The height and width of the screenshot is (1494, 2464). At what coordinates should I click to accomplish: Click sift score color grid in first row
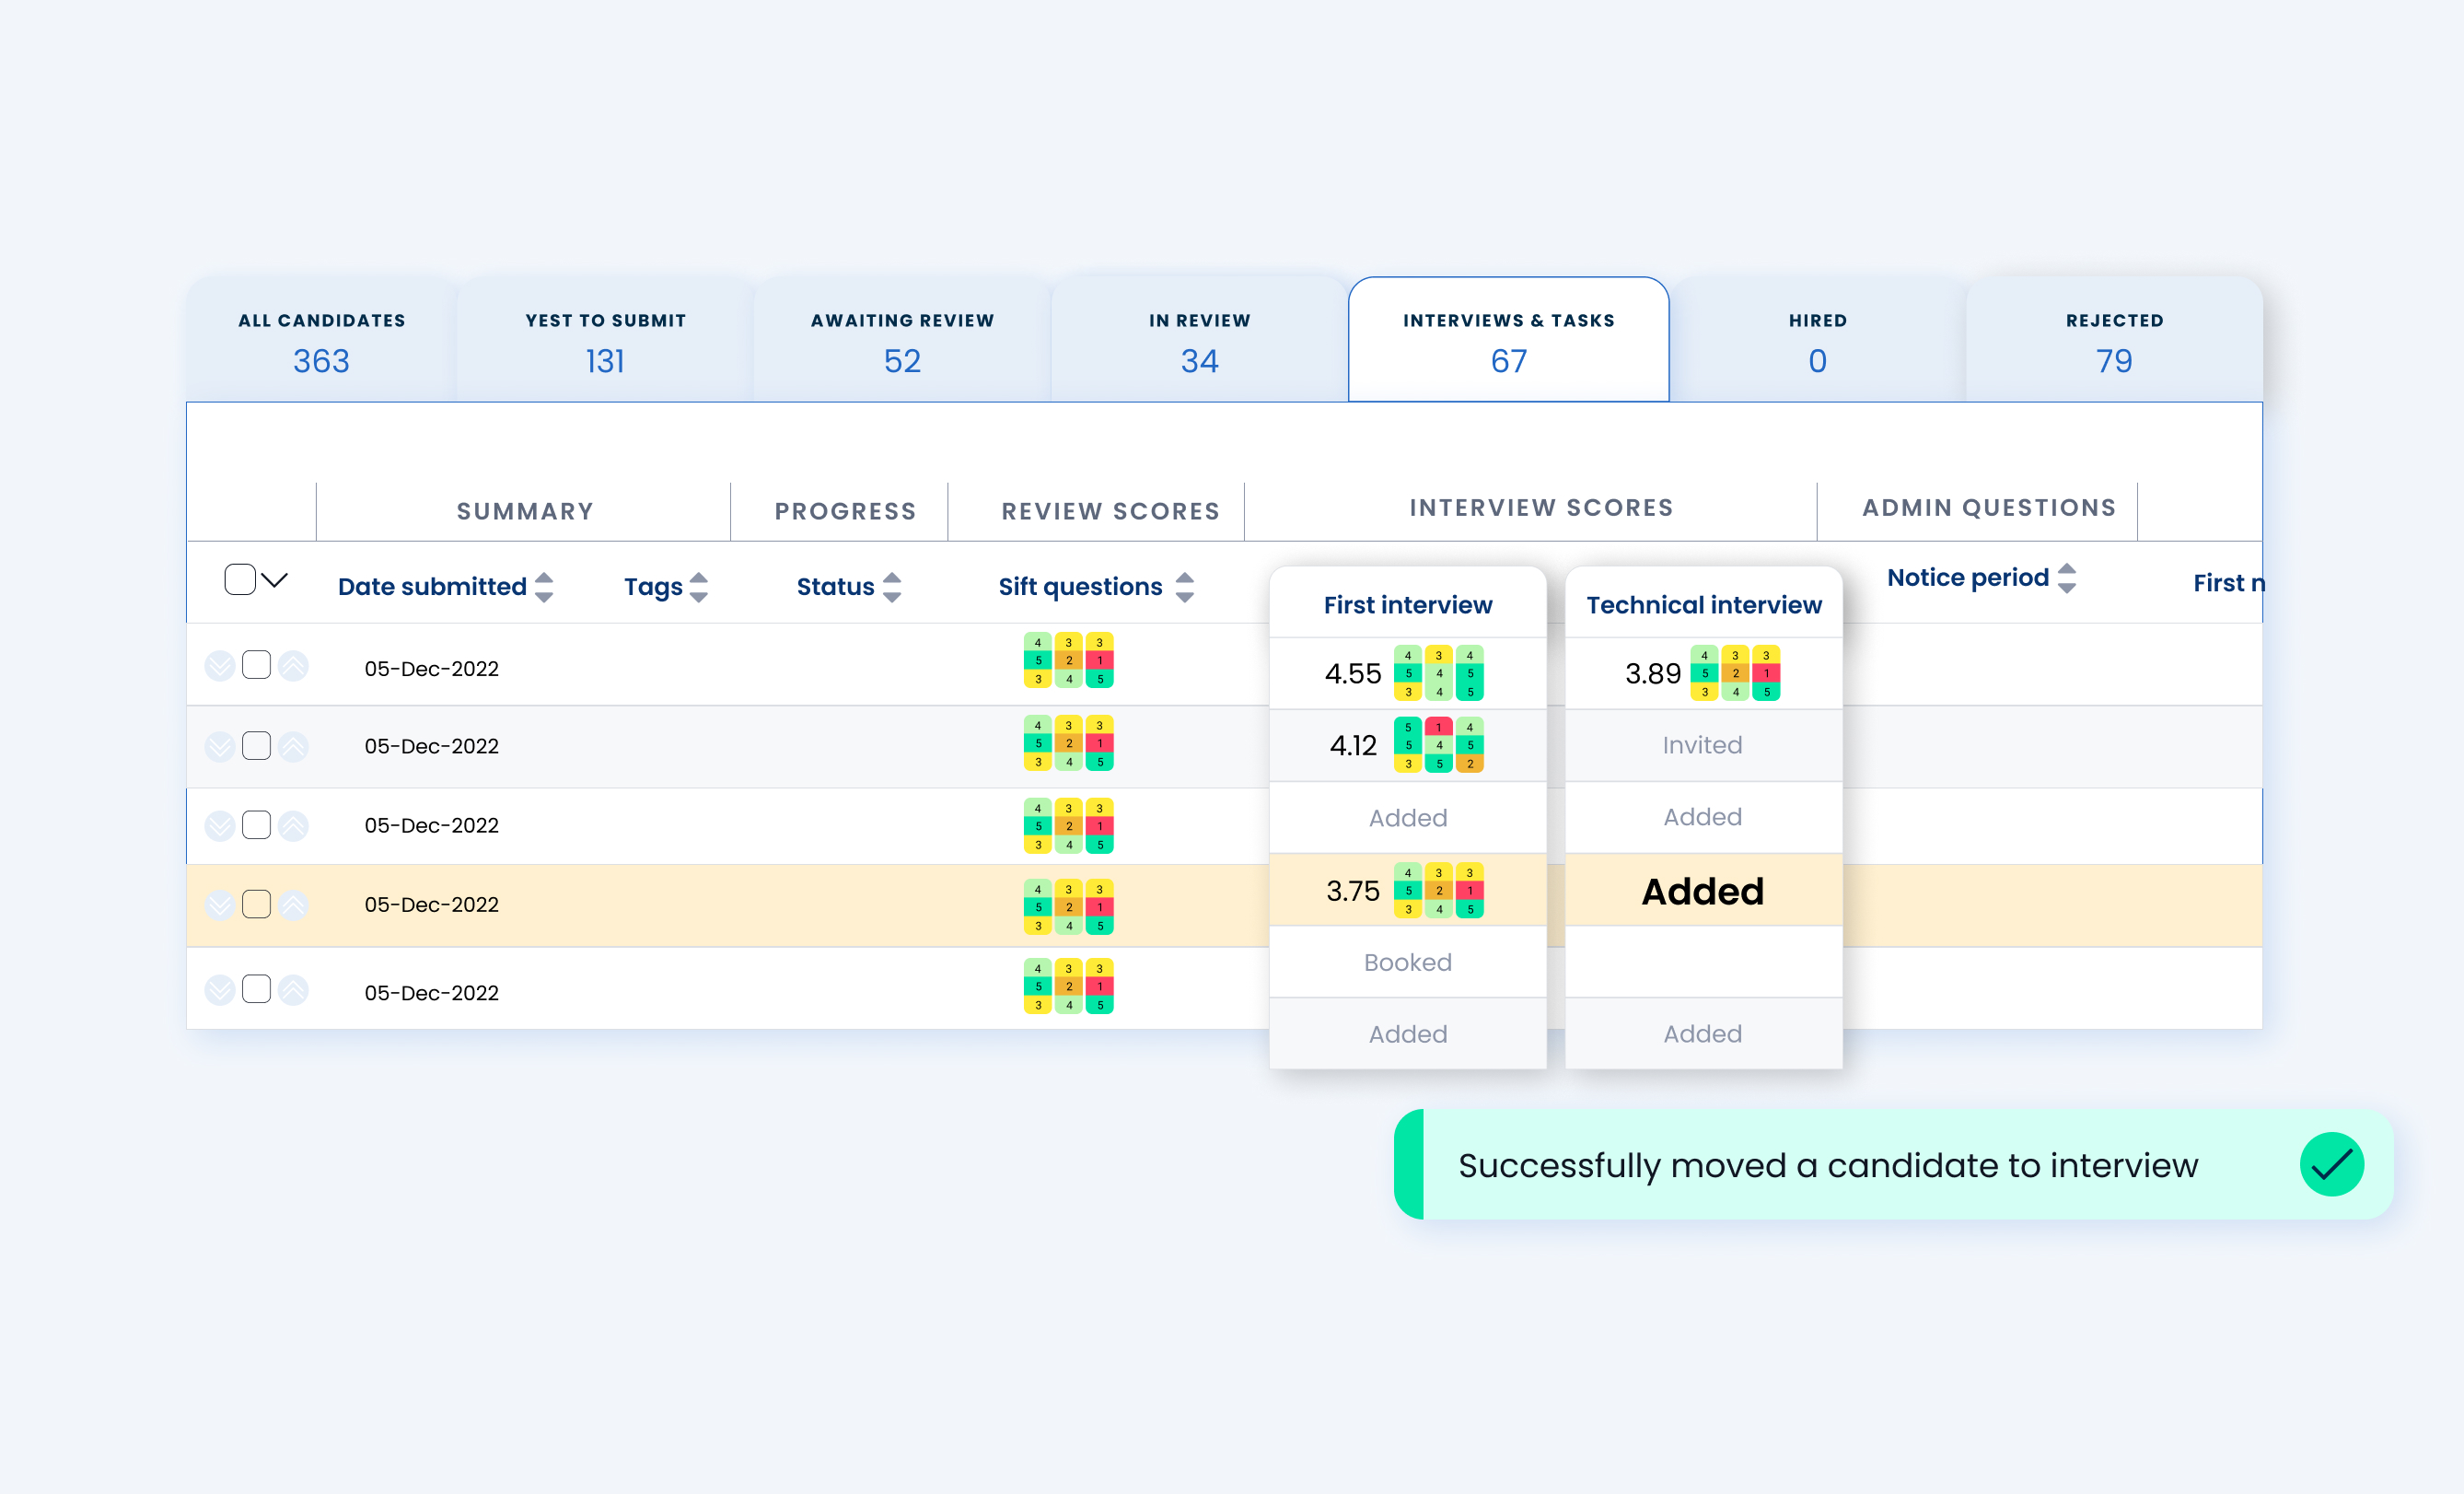click(x=1068, y=660)
